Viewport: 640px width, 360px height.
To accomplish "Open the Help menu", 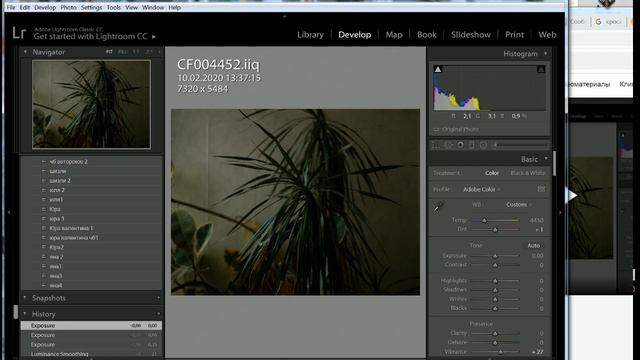I will click(x=174, y=7).
